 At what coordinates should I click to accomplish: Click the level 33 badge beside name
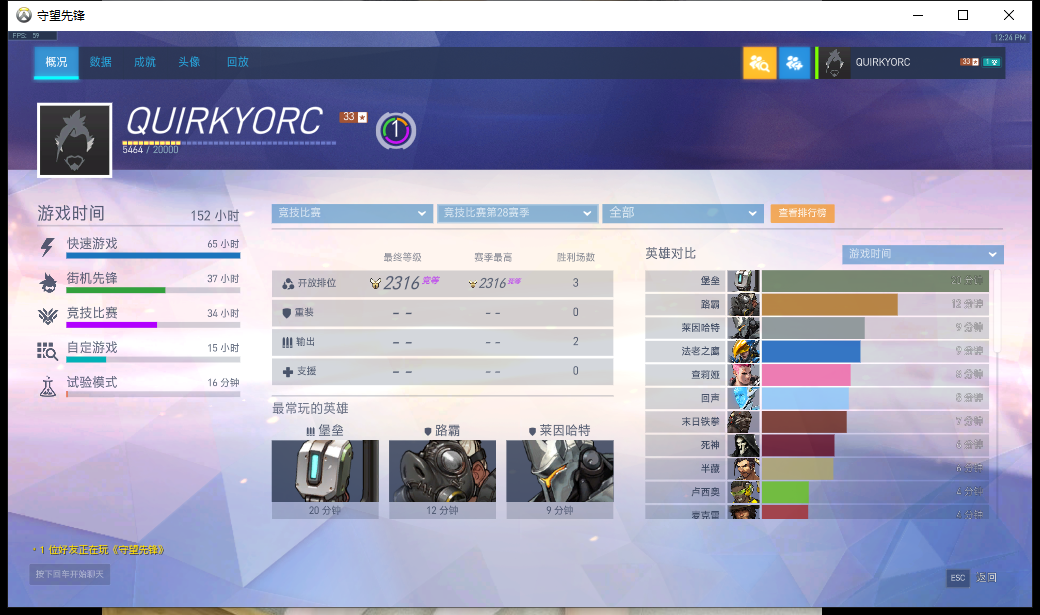(354, 117)
